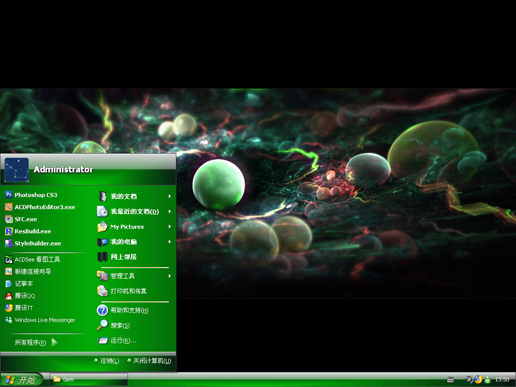Start StyleBuilder.exe program
This screenshot has width=516, height=387.
pos(33,243)
